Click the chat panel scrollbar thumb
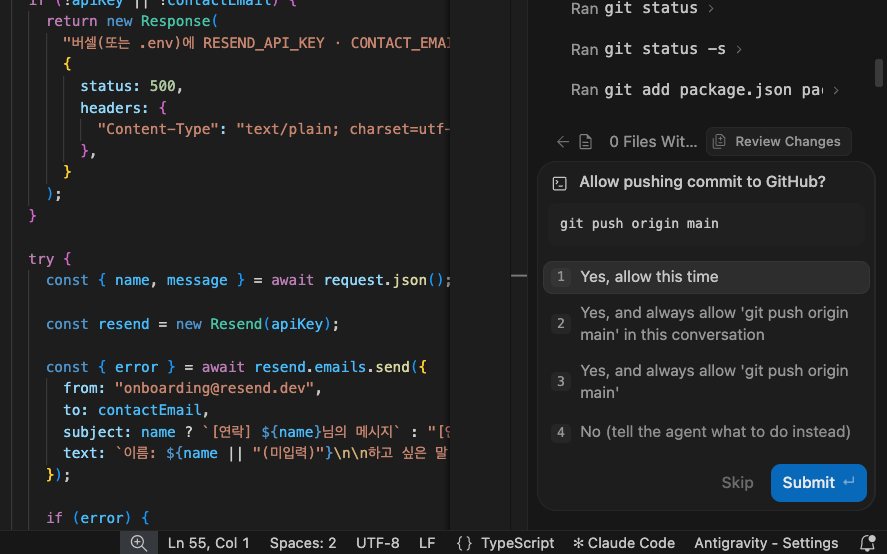This screenshot has height=554, width=887. [879, 73]
